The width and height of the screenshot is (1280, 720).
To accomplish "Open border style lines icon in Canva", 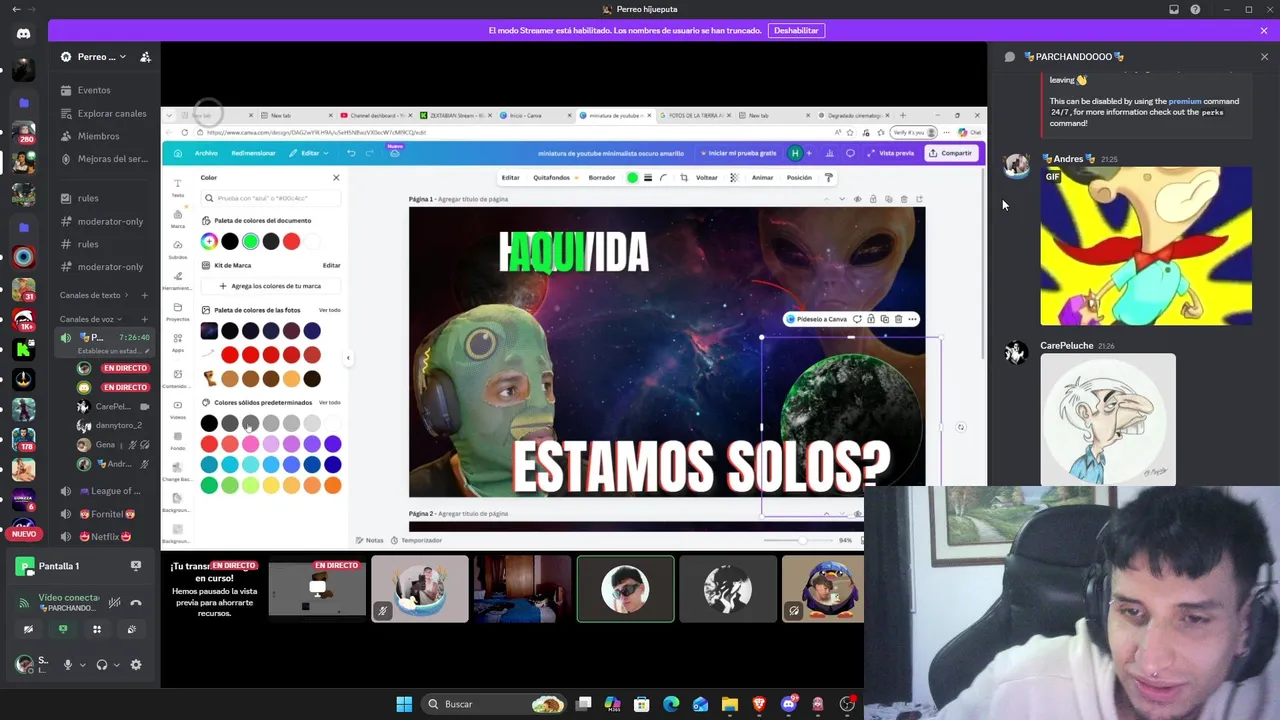I will pyautogui.click(x=648, y=178).
